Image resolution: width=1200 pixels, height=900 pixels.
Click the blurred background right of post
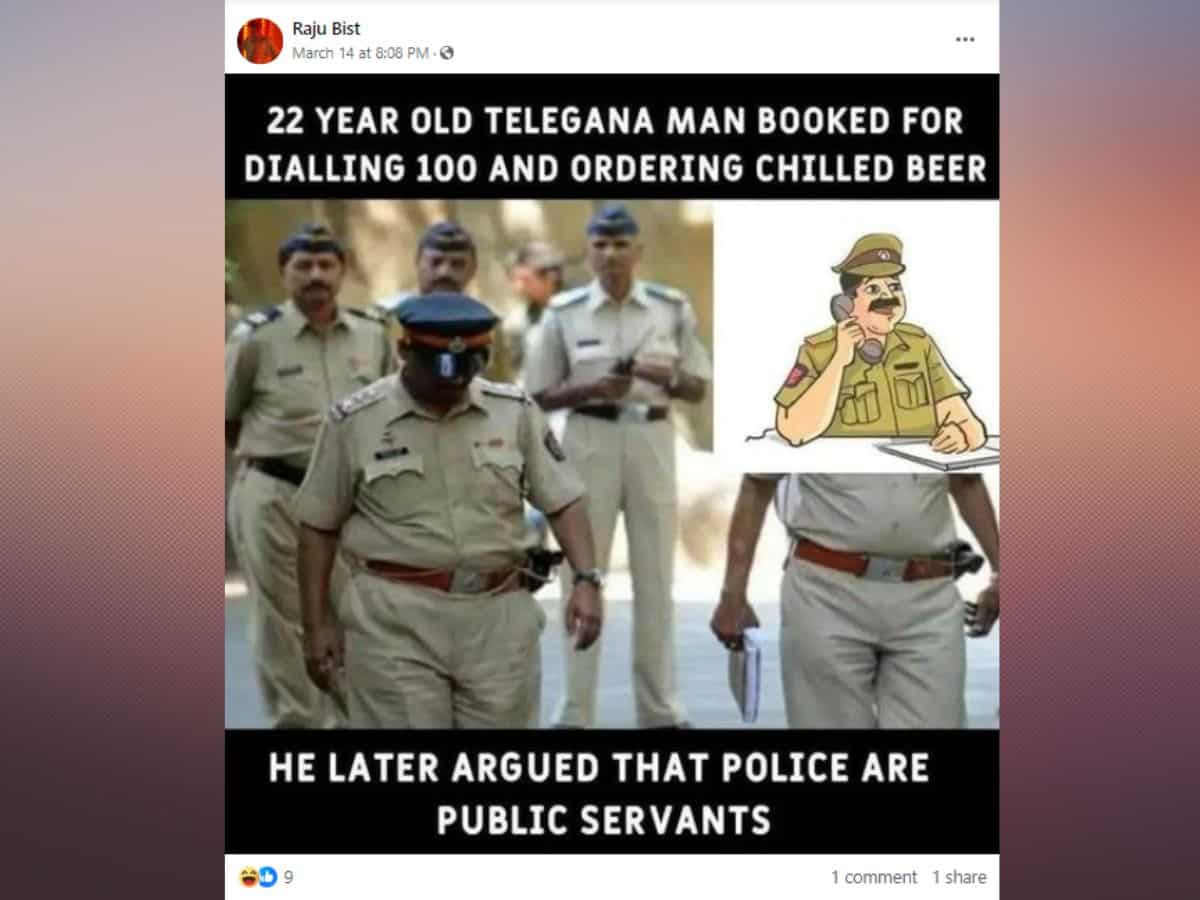(1099, 450)
